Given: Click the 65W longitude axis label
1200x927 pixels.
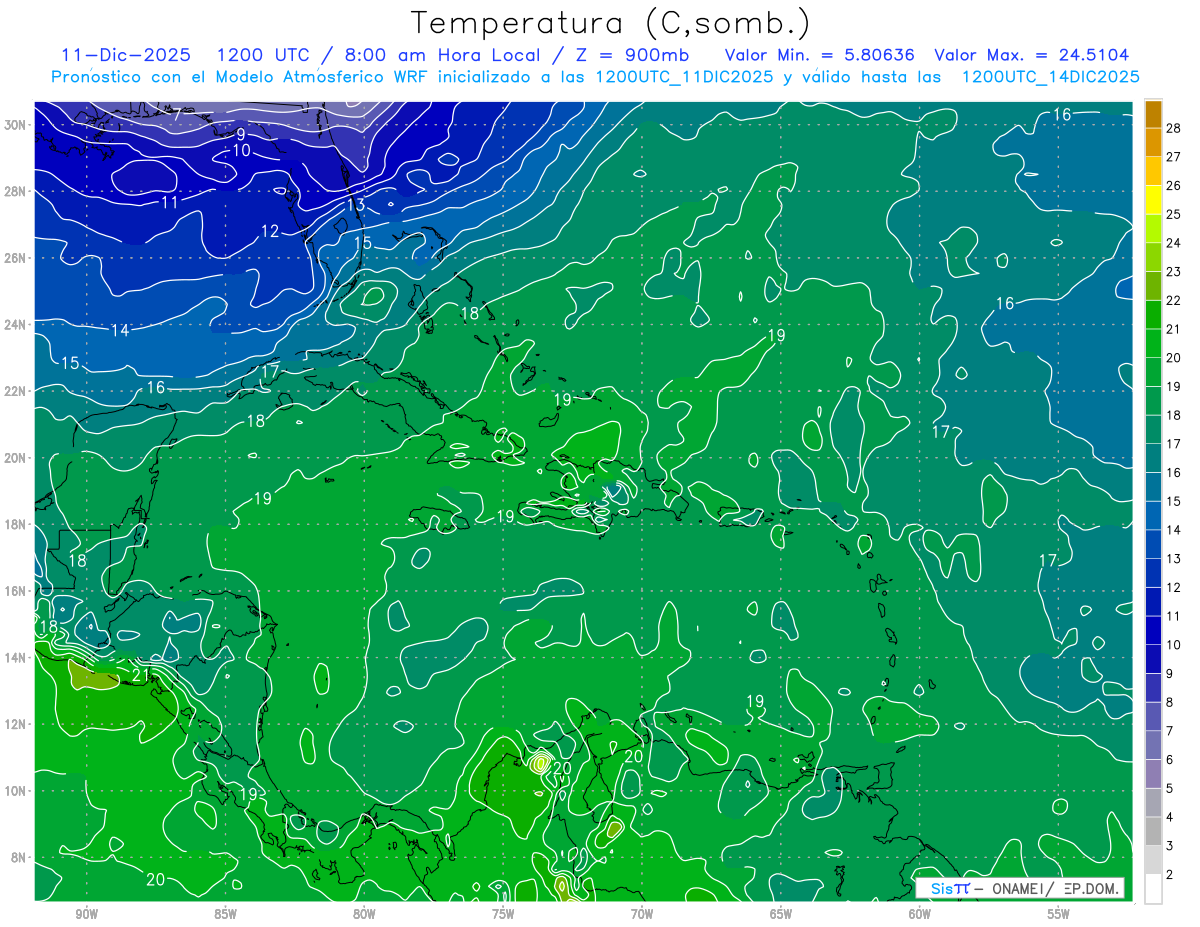Looking at the screenshot, I should [781, 914].
